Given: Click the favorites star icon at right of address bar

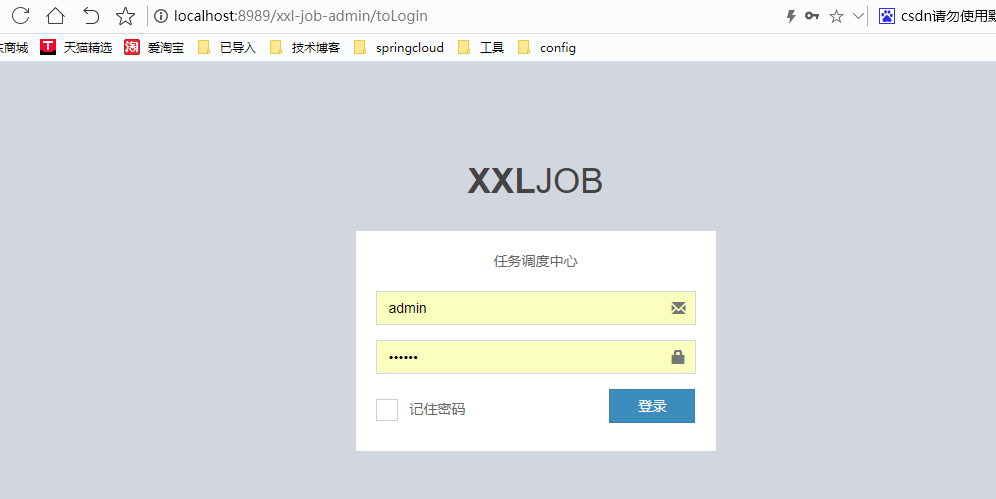Looking at the screenshot, I should 837,17.
